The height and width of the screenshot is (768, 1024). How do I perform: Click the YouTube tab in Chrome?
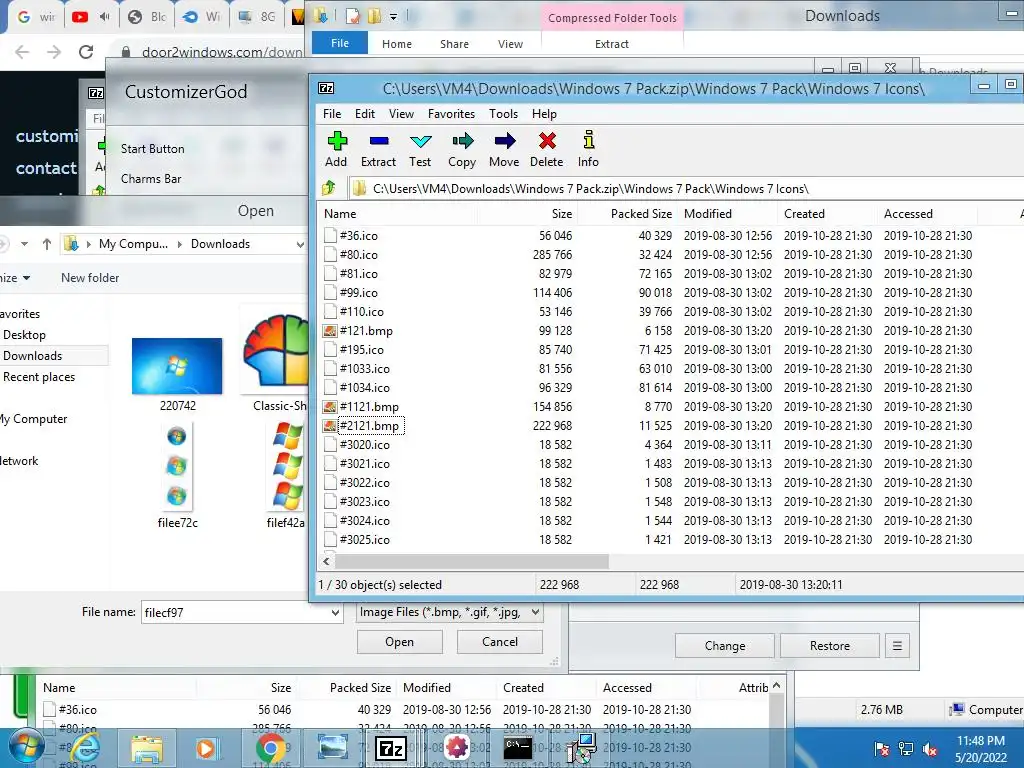click(x=80, y=17)
